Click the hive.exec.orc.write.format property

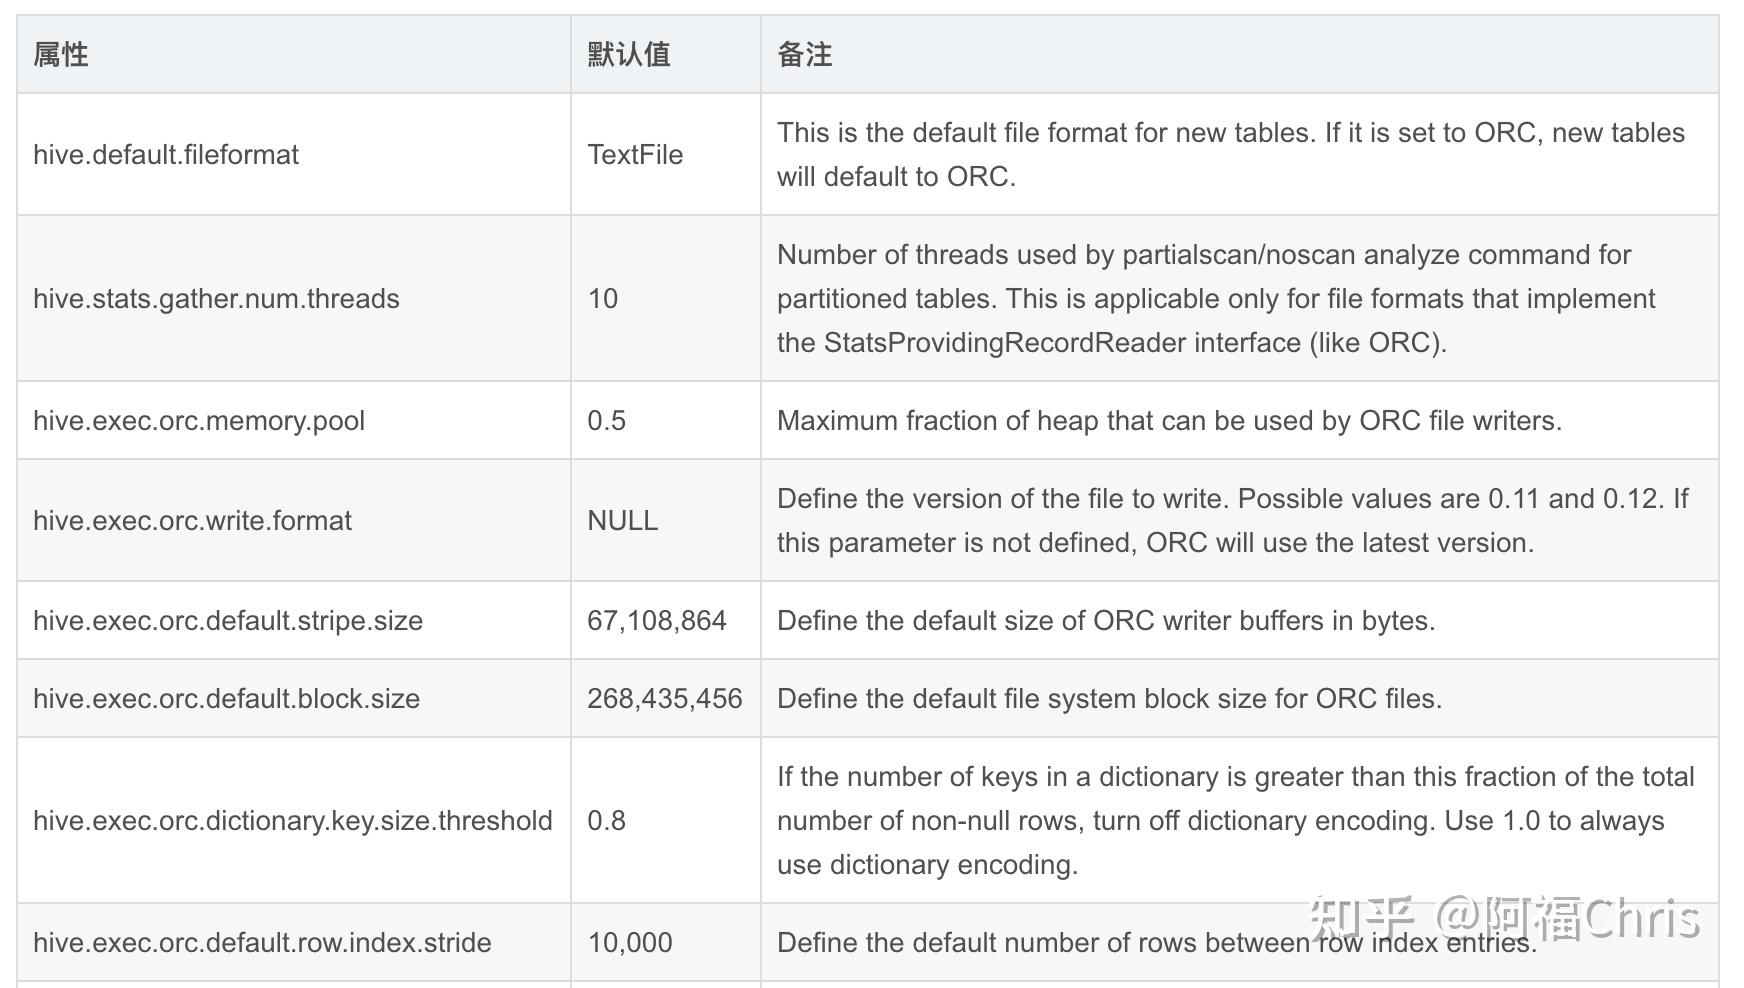(x=192, y=521)
